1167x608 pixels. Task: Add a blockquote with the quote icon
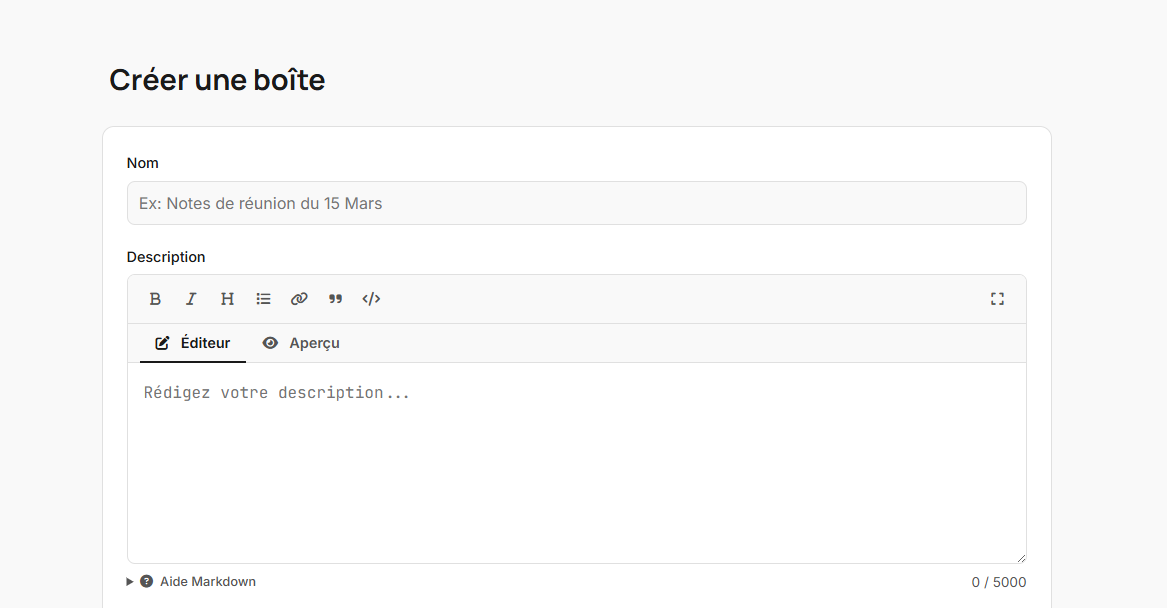tap(335, 299)
